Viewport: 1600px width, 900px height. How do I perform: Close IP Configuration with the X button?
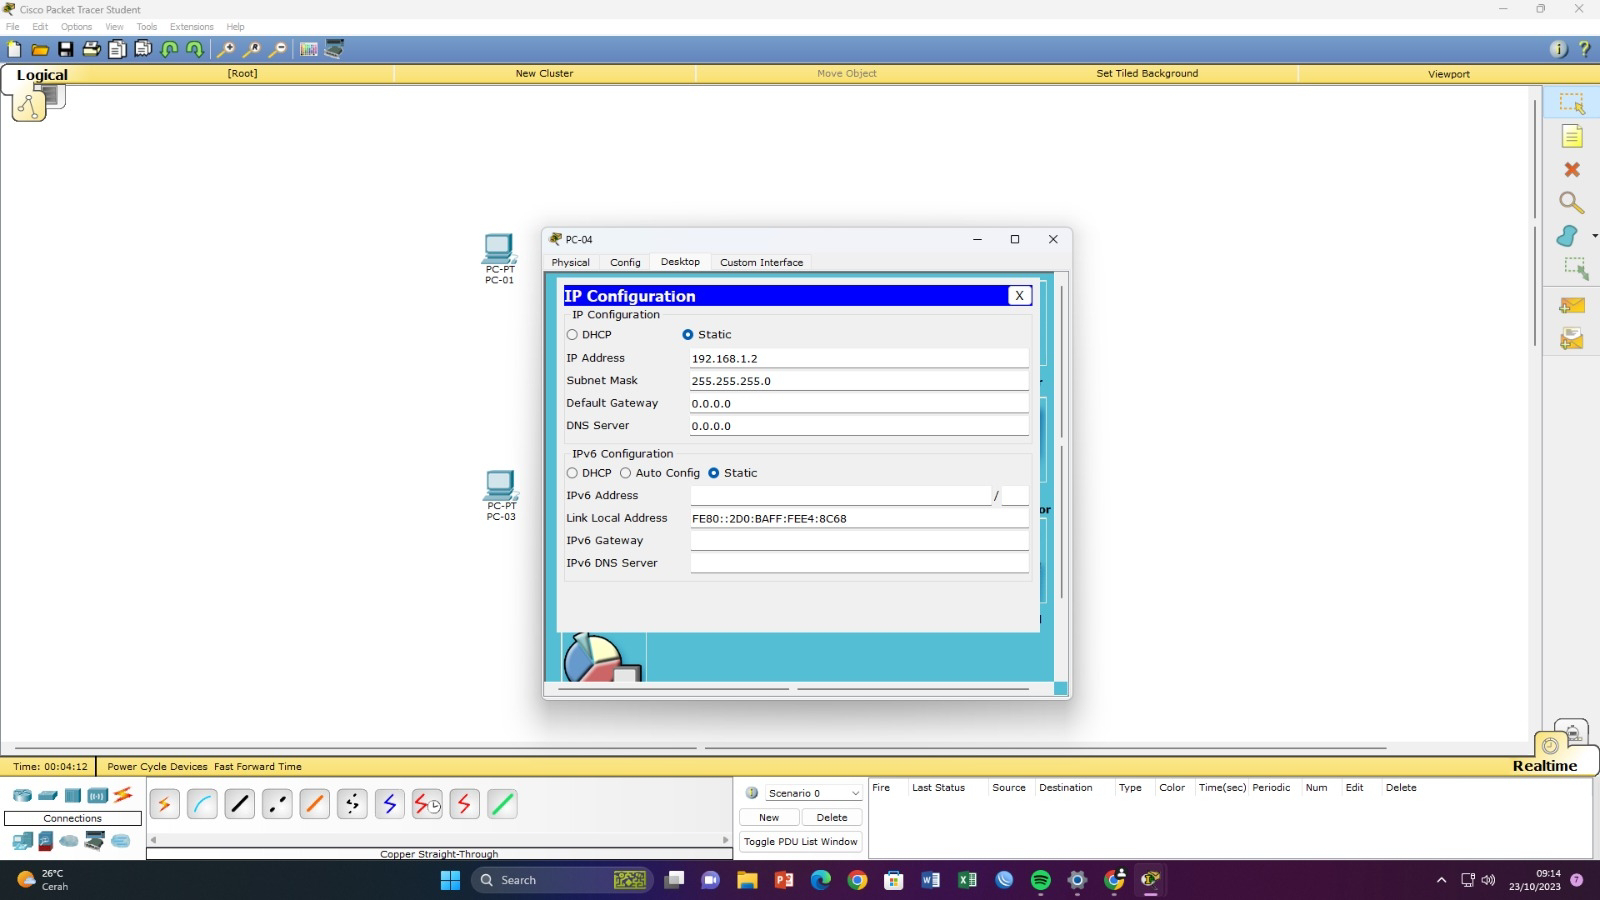coord(1019,295)
